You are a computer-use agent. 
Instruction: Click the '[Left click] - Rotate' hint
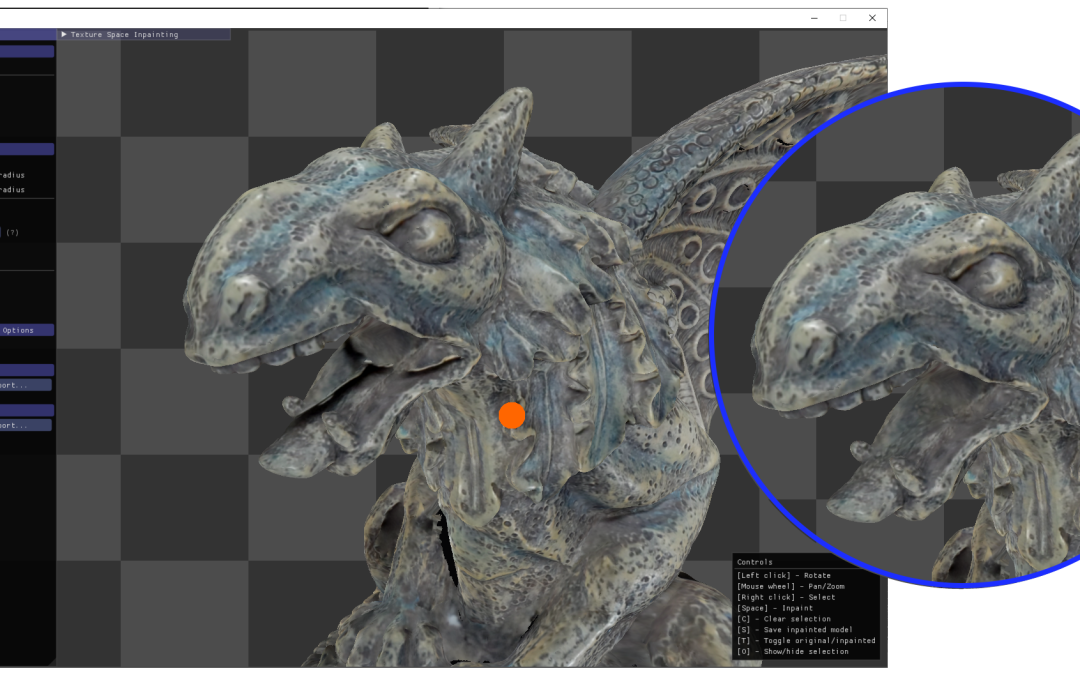point(784,575)
